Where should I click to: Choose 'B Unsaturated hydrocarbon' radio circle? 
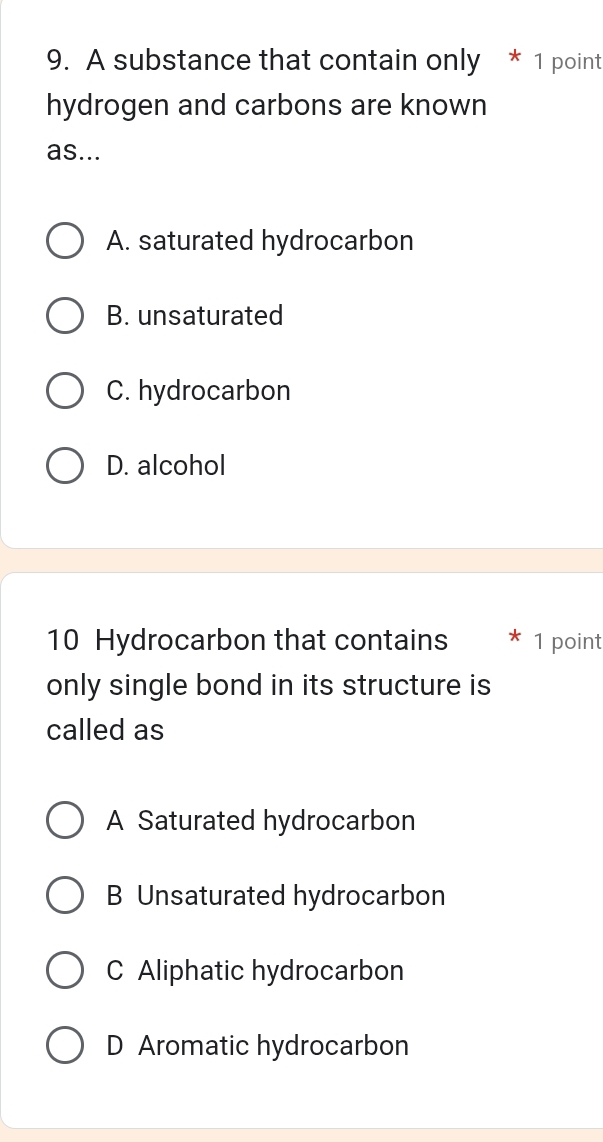point(66,896)
